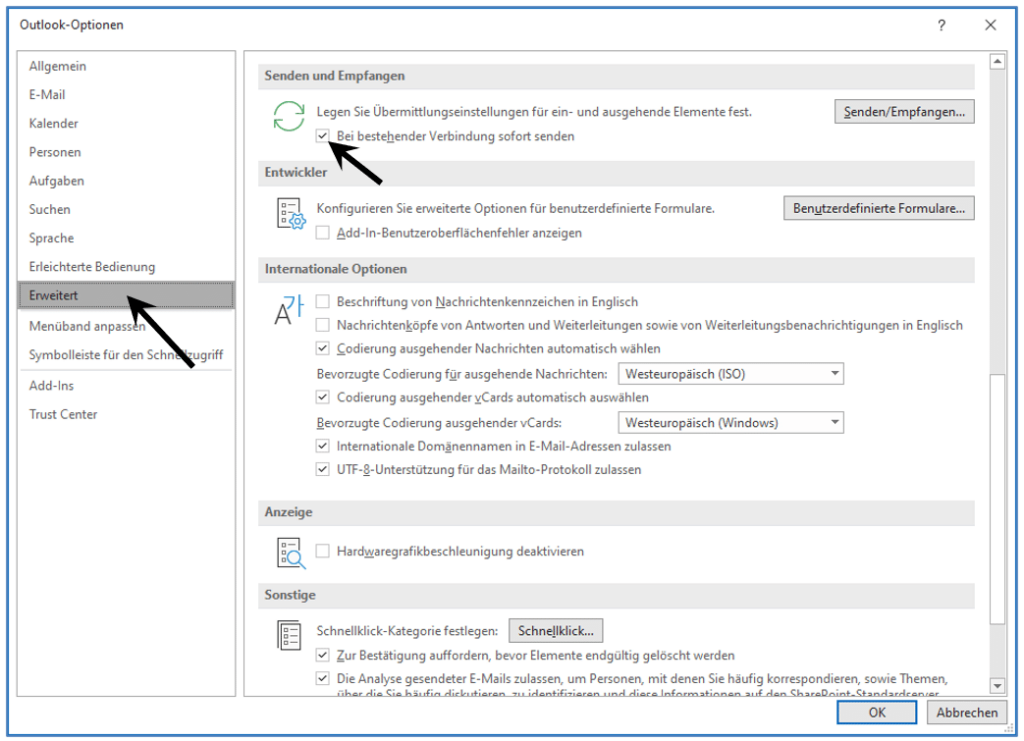Select the Kalender category
This screenshot has height=741, width=1024.
(126, 123)
